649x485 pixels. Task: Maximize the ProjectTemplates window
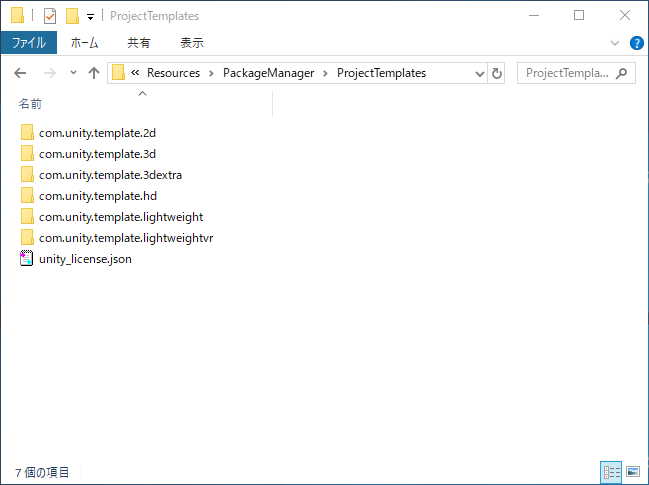tap(579, 16)
